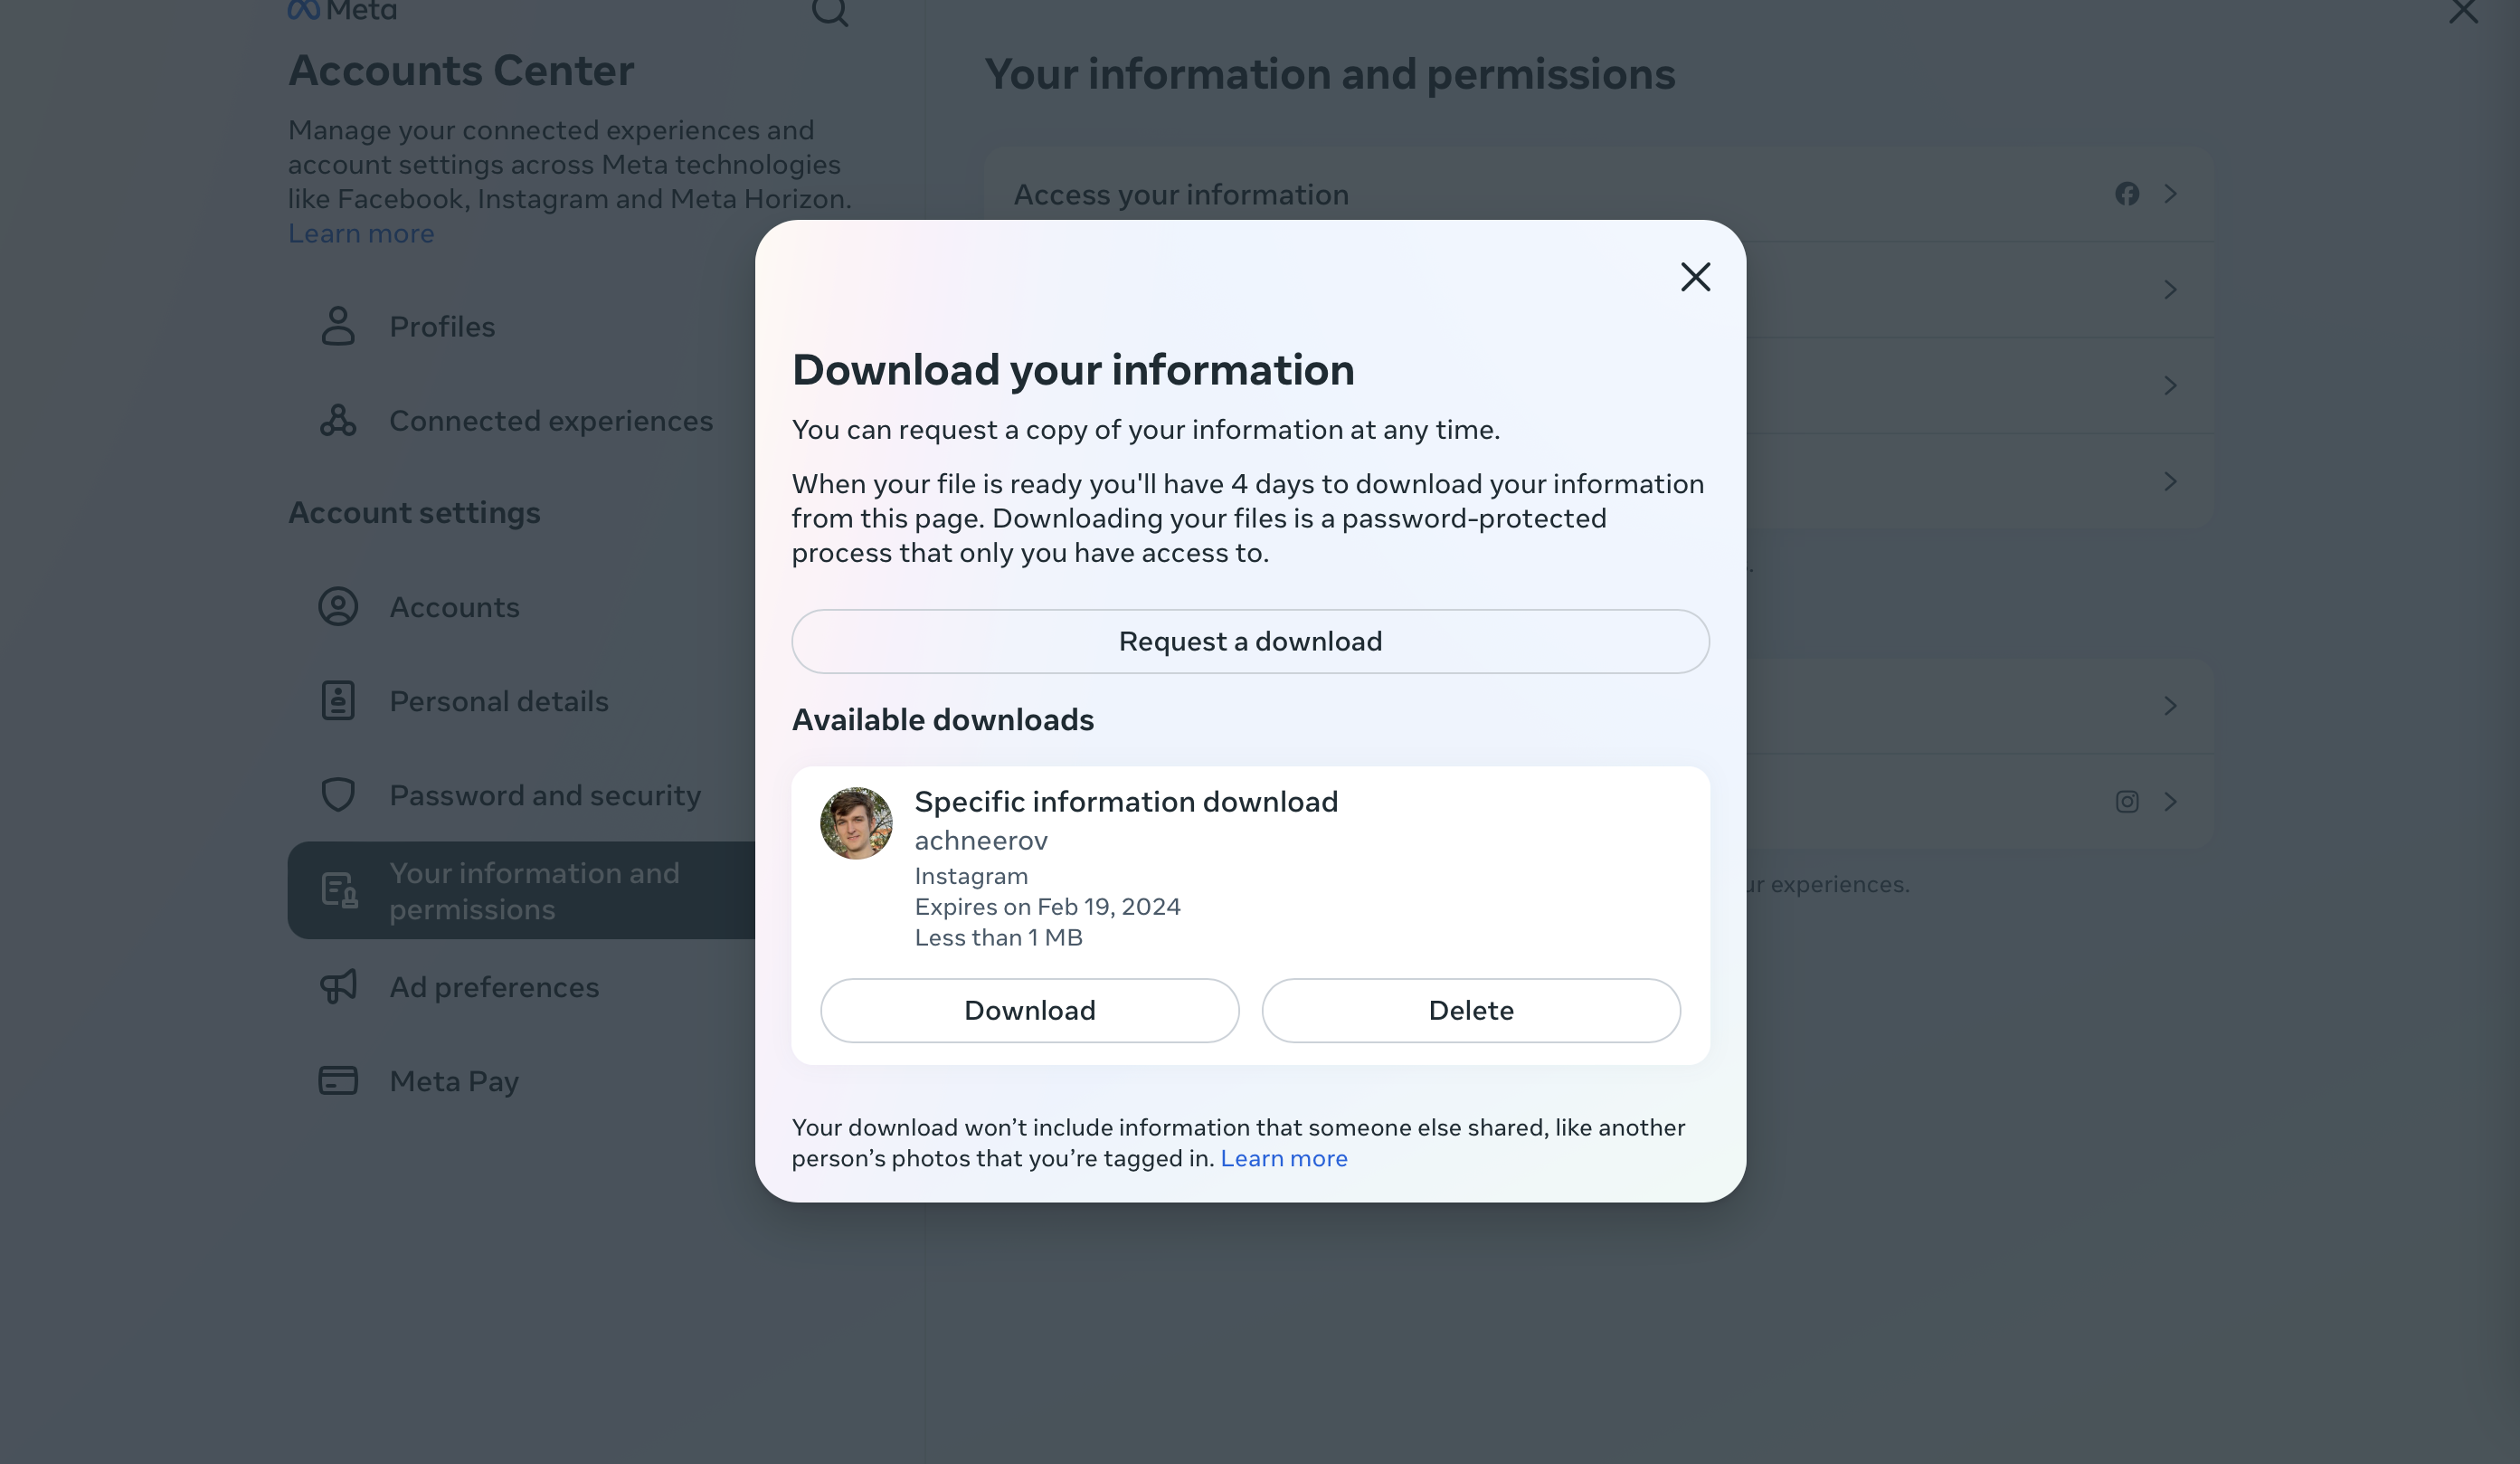Image resolution: width=2520 pixels, height=1464 pixels.
Task: Click the Password and security shield icon
Action: coord(338,794)
